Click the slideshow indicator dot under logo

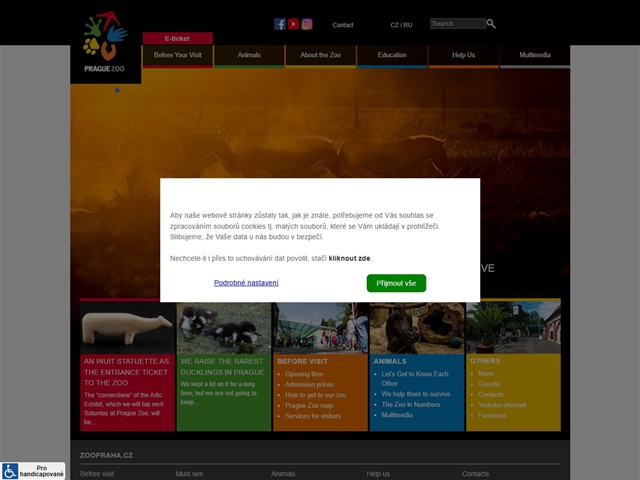[x=117, y=91]
